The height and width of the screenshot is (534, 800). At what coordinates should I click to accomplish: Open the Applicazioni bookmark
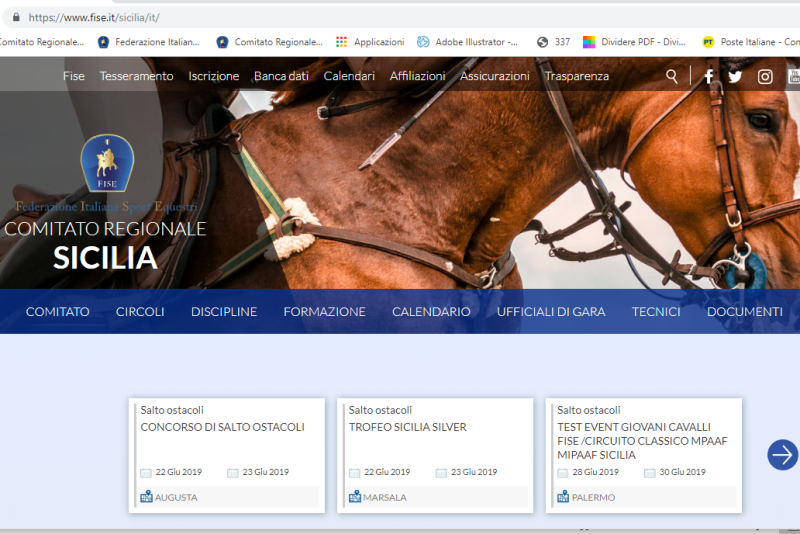[370, 42]
